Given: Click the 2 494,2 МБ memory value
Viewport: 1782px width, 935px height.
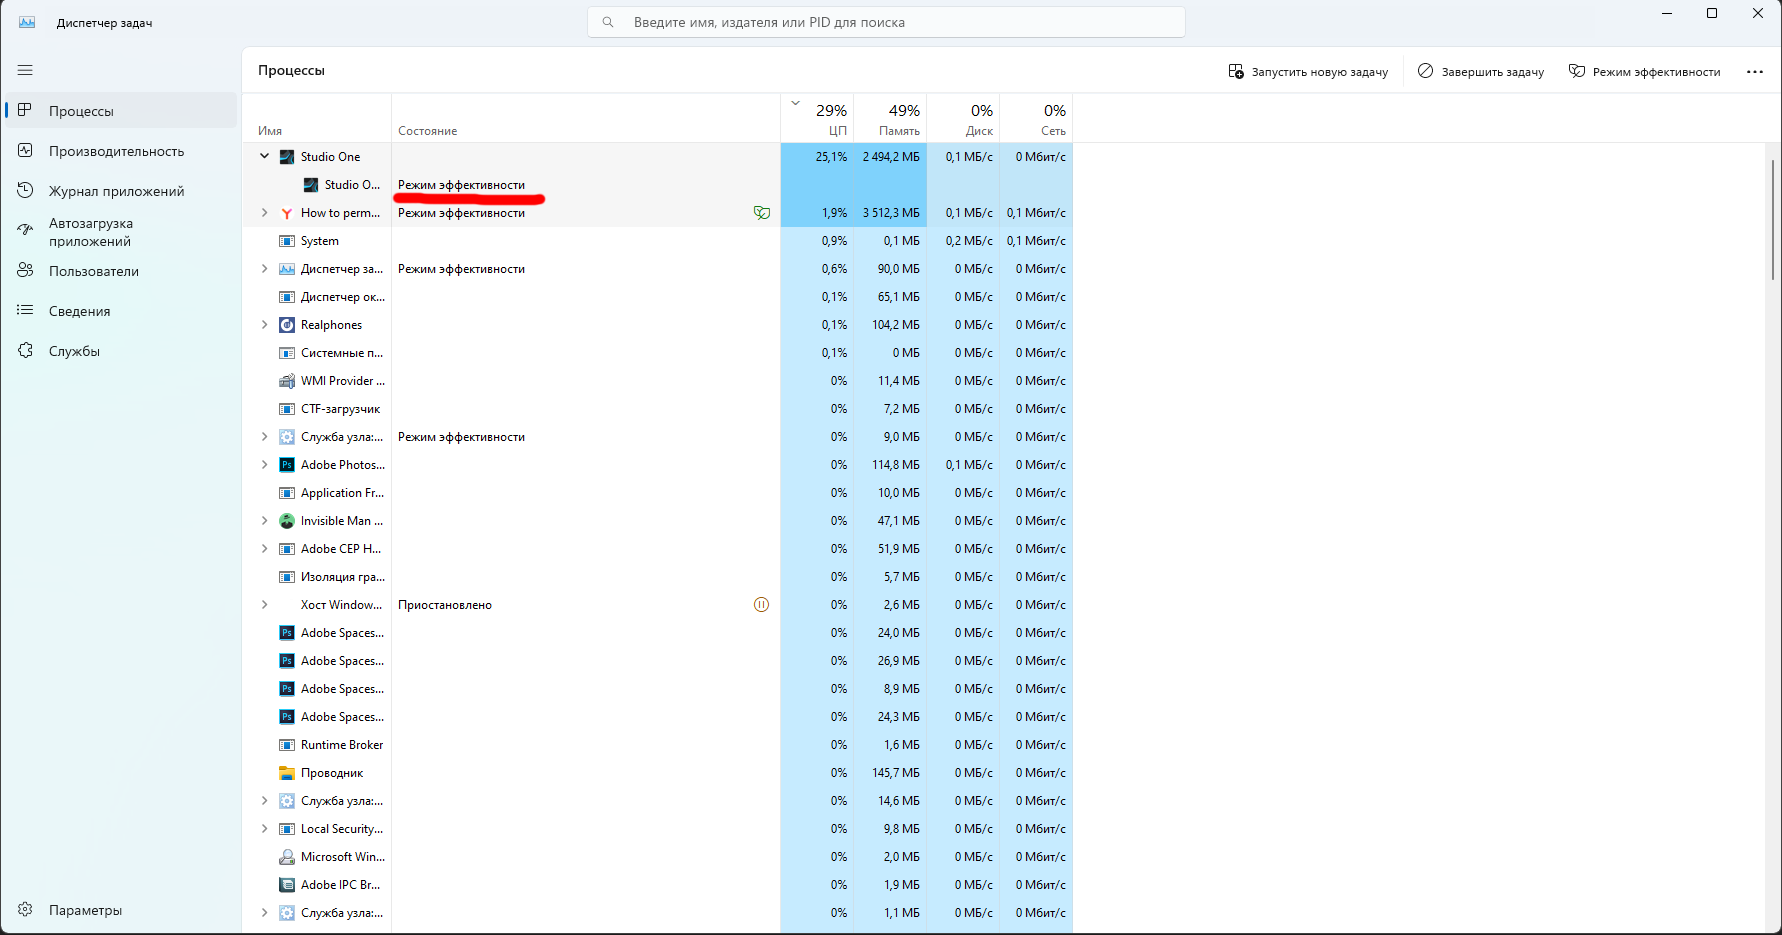Looking at the screenshot, I should (x=891, y=157).
